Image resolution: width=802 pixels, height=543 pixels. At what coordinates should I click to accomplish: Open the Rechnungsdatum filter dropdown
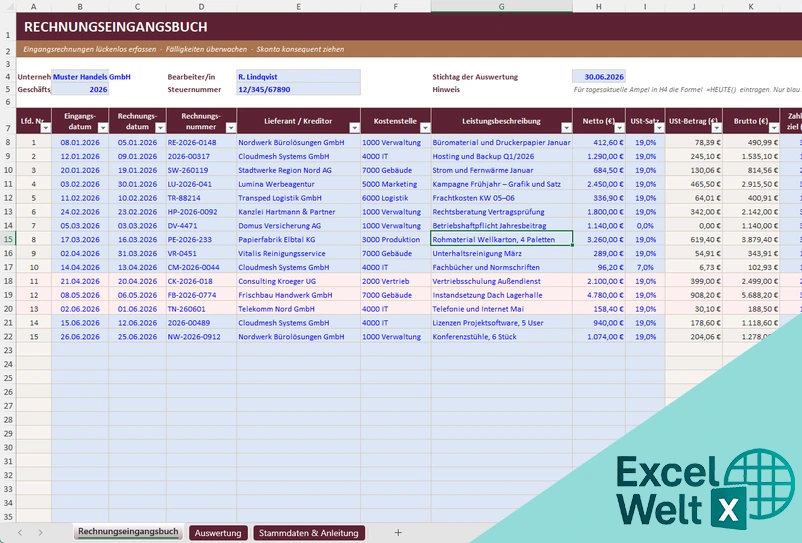point(160,128)
